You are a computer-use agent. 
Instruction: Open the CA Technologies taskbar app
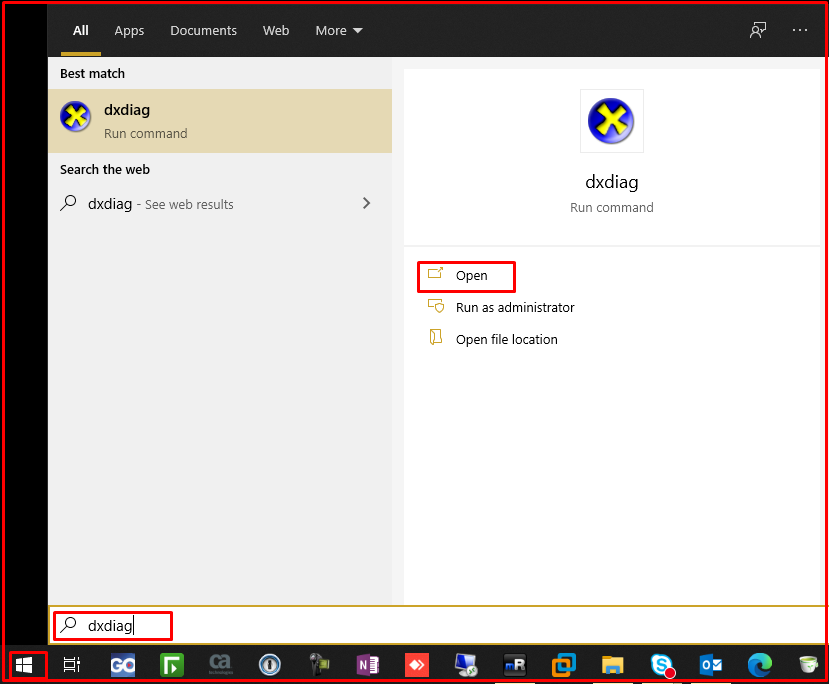point(220,664)
